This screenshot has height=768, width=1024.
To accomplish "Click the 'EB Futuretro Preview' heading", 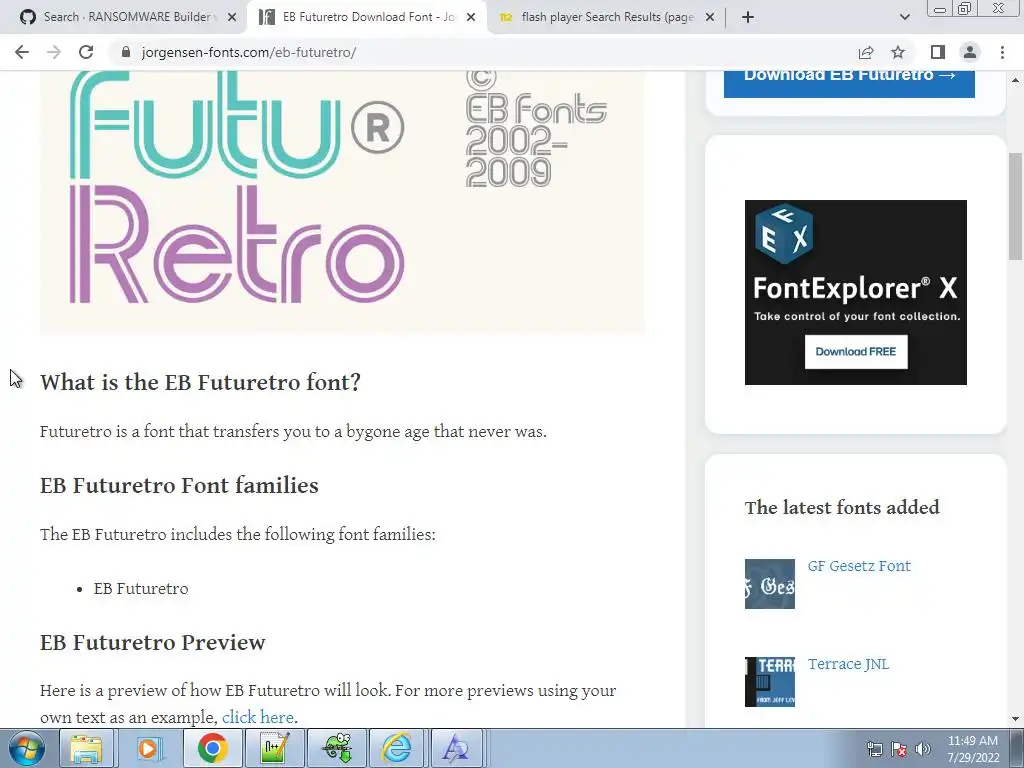I will (152, 642).
